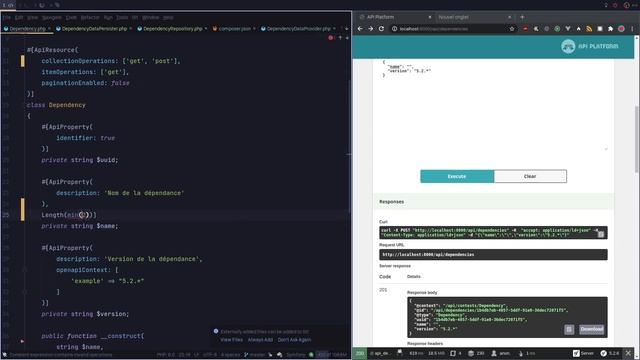Viewport: 640px width, 360px height.
Task: Close the API Platform browser tab
Action: pyautogui.click(x=430, y=17)
